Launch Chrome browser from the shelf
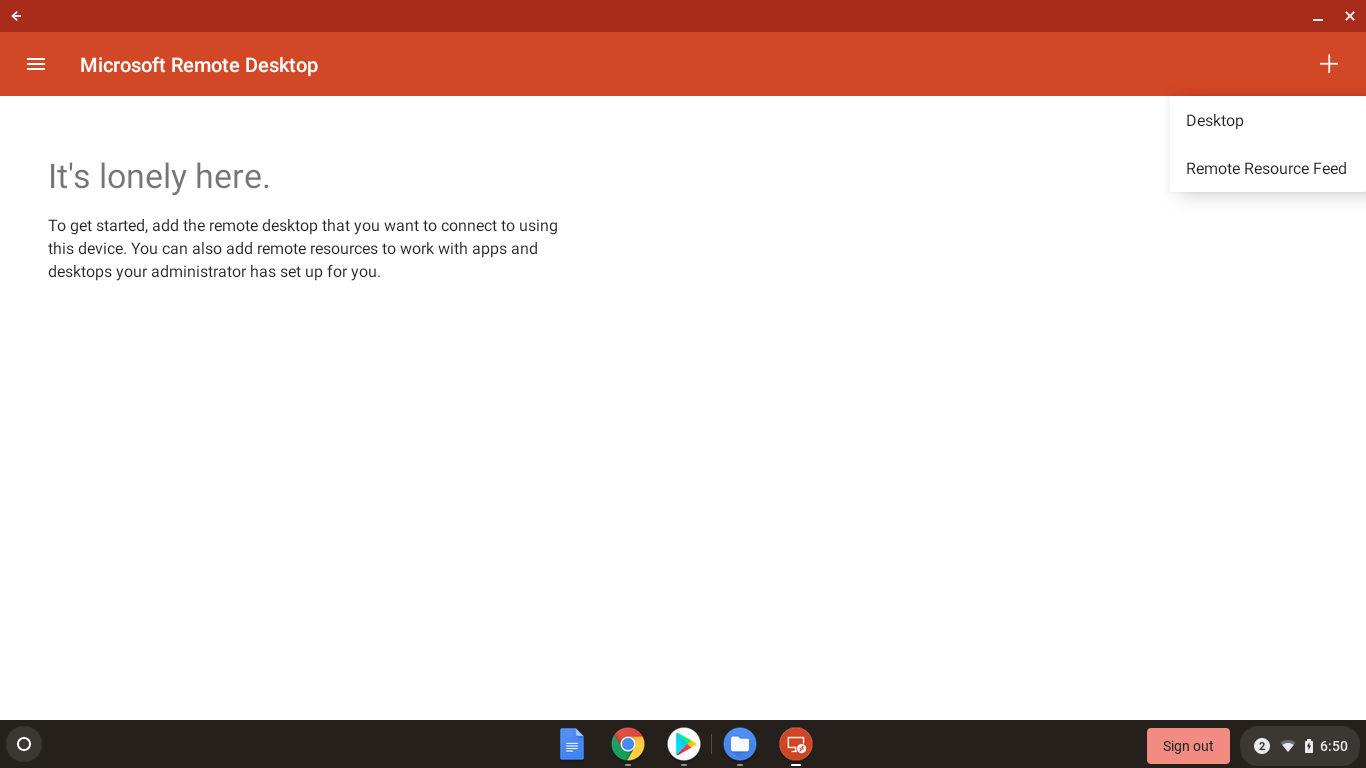This screenshot has height=768, width=1366. tap(628, 744)
